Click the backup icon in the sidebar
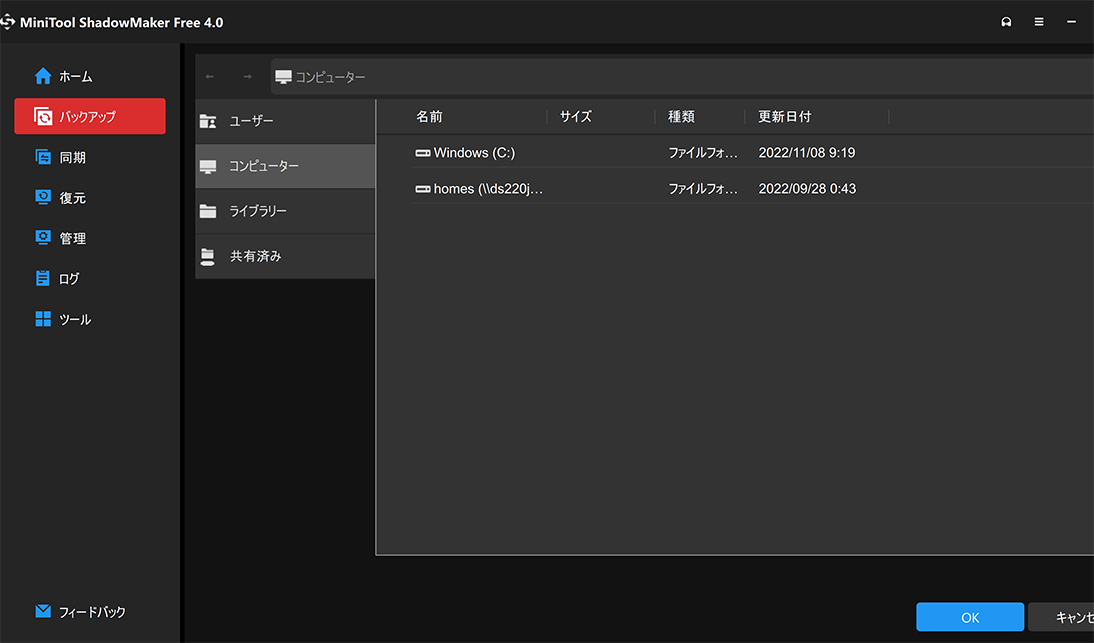1094x643 pixels. 43,116
